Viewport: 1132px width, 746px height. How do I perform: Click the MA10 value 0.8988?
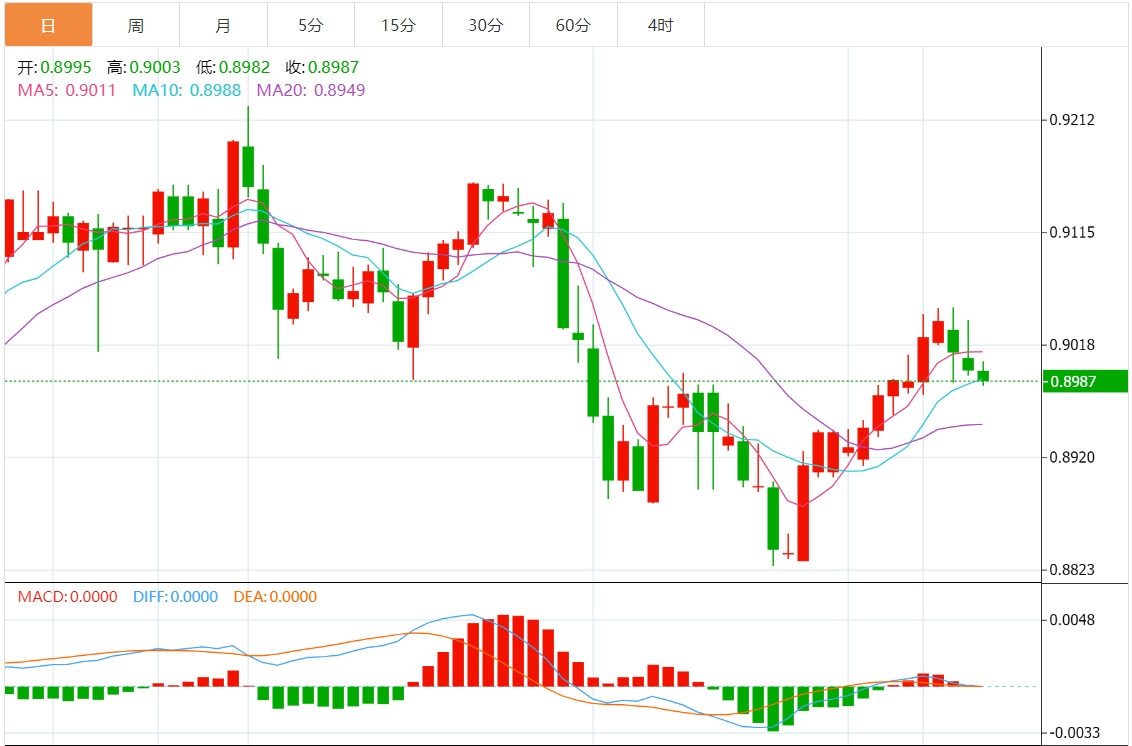tap(215, 90)
